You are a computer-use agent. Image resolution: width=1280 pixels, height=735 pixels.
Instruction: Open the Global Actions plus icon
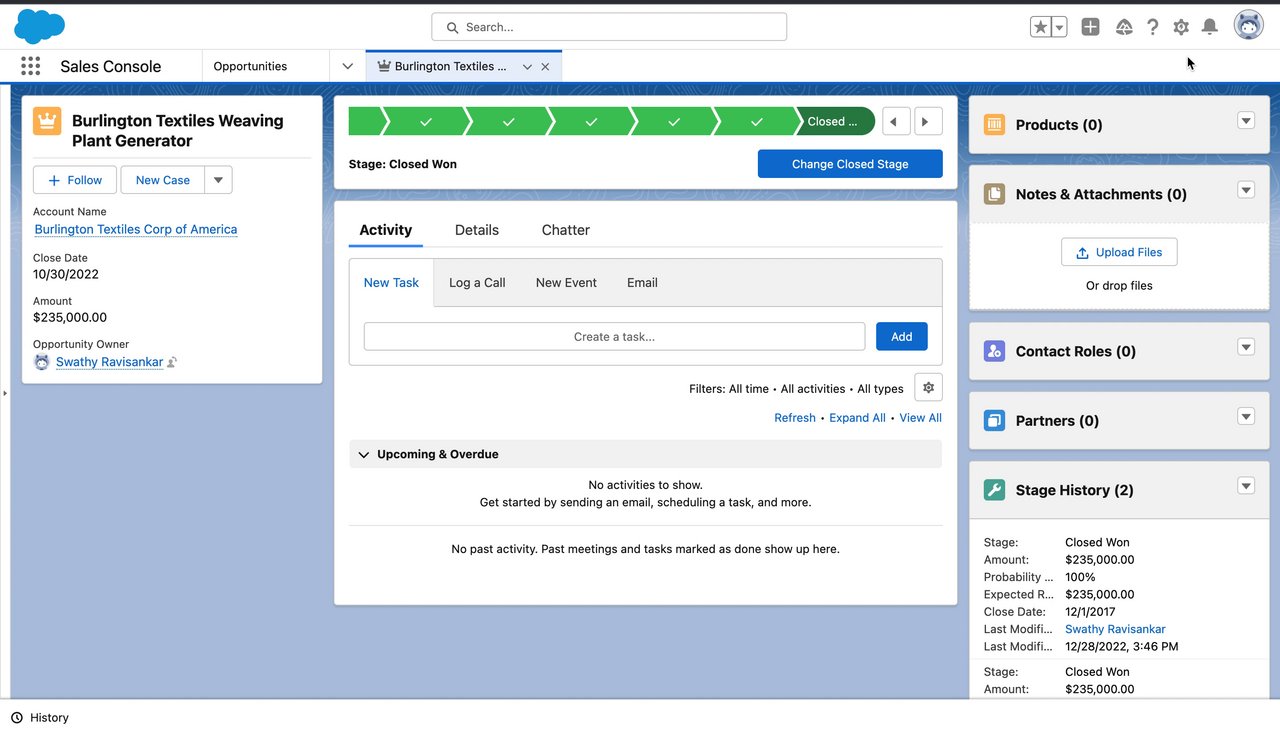point(1090,27)
